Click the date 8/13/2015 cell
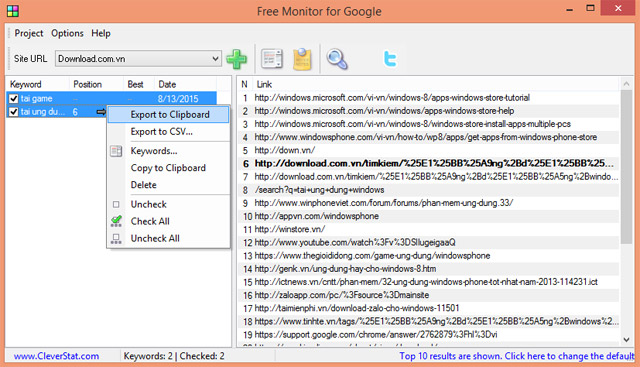 pos(178,98)
